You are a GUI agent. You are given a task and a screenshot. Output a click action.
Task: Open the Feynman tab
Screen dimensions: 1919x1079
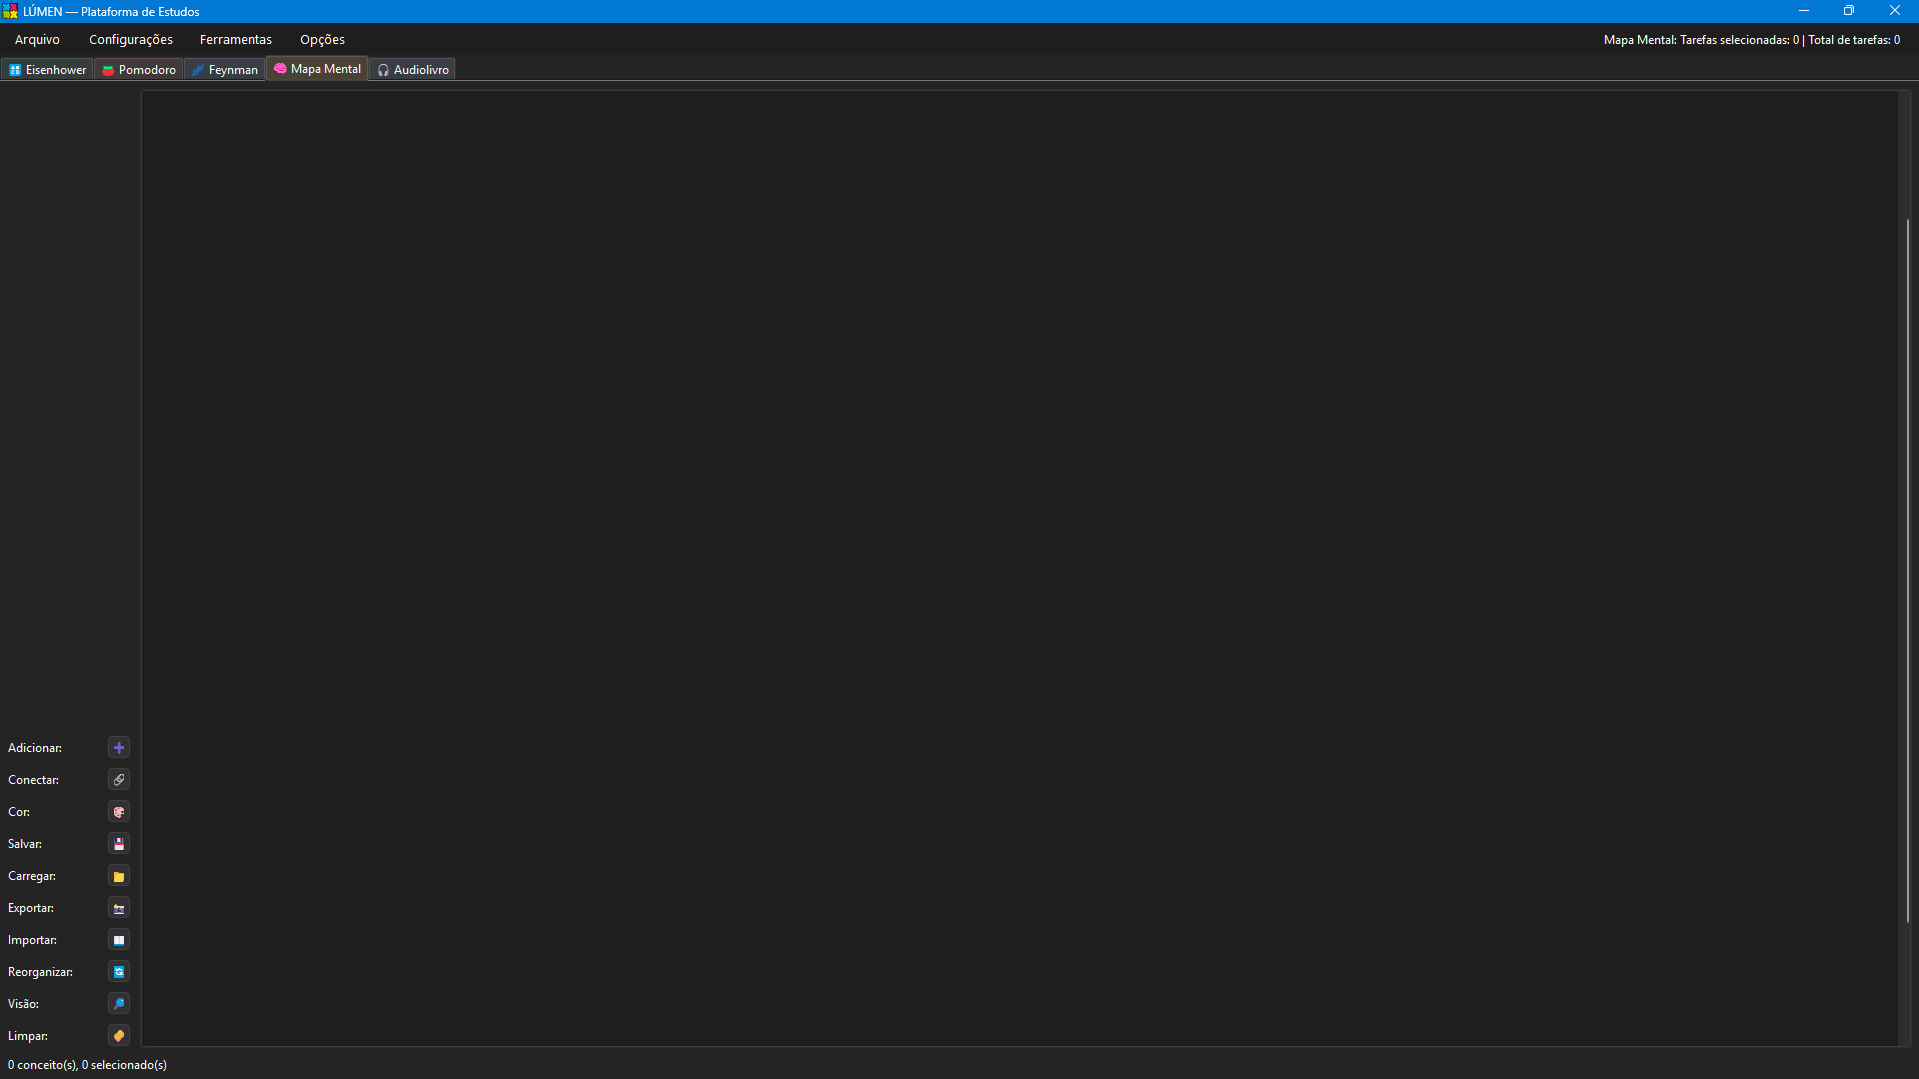(225, 70)
